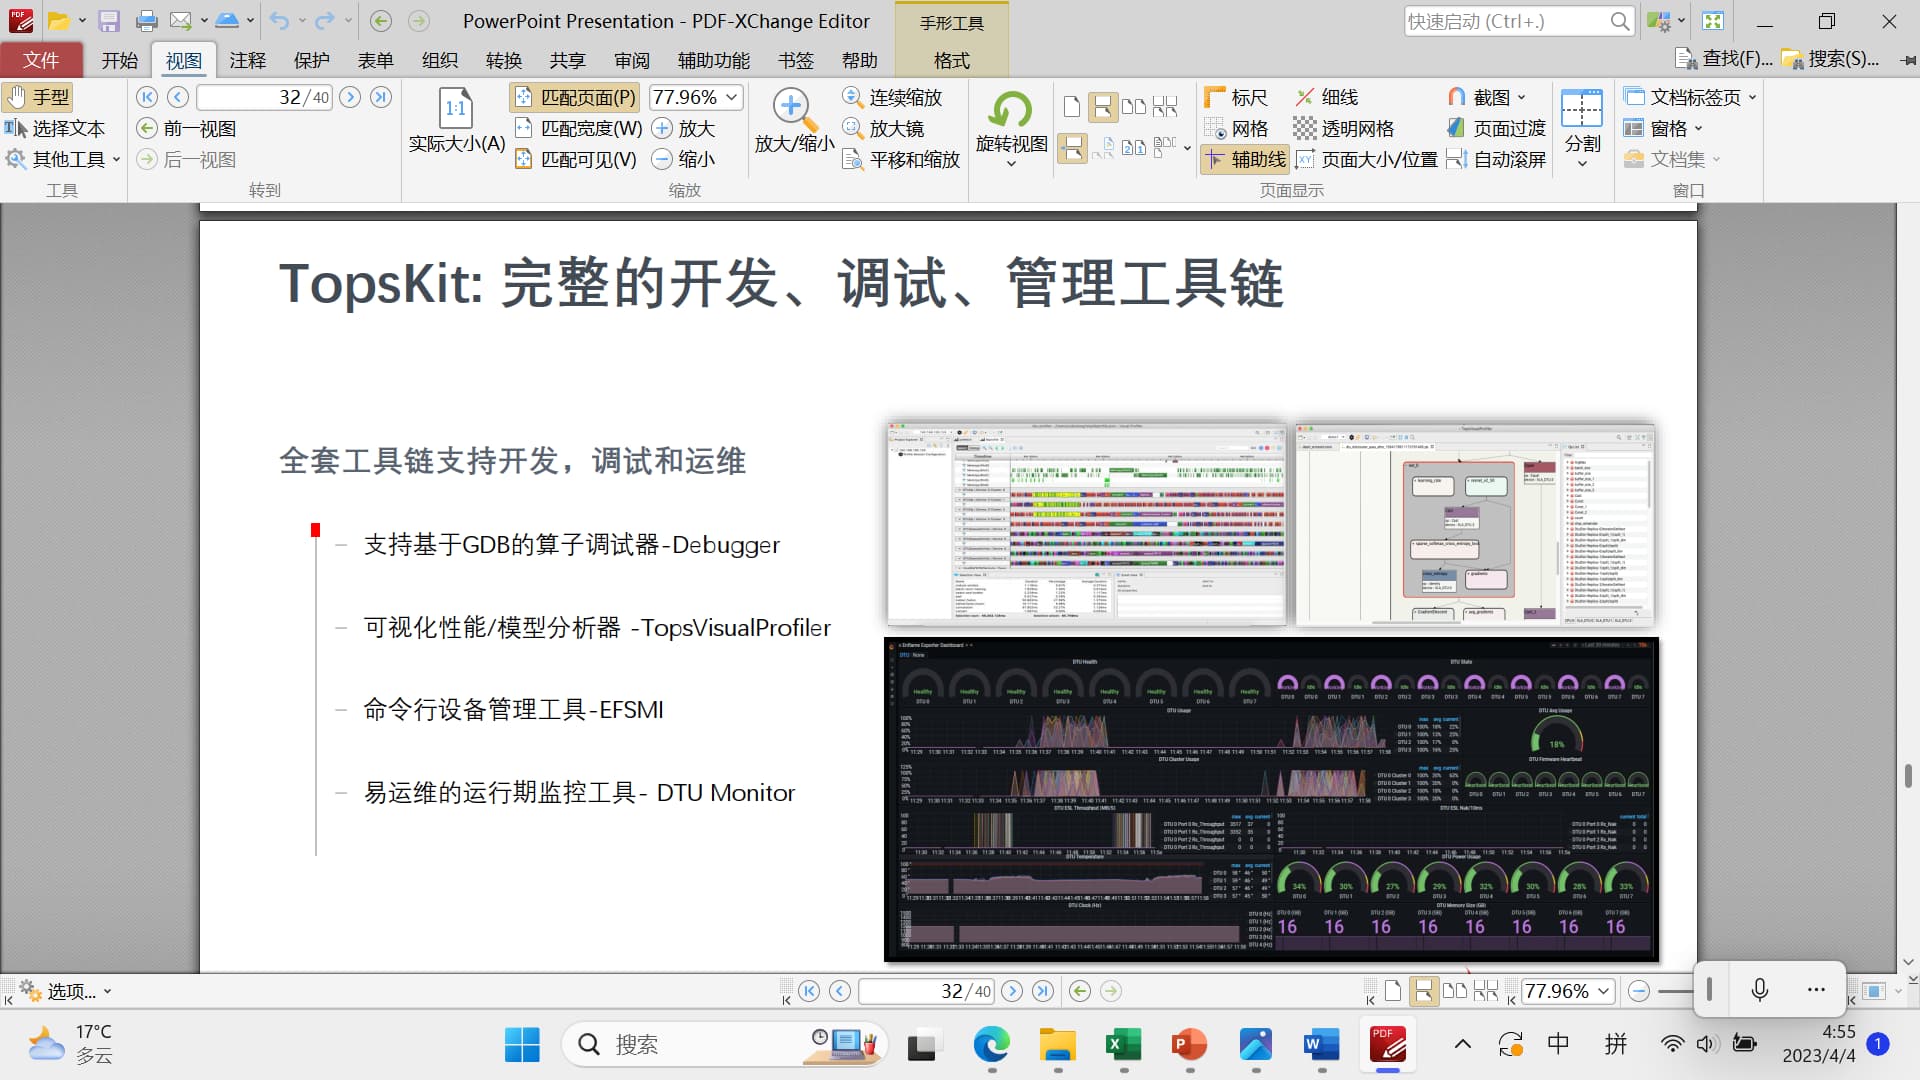Enable 匹配宽度(W) fit width mode
This screenshot has width=1920, height=1080.
578,128
